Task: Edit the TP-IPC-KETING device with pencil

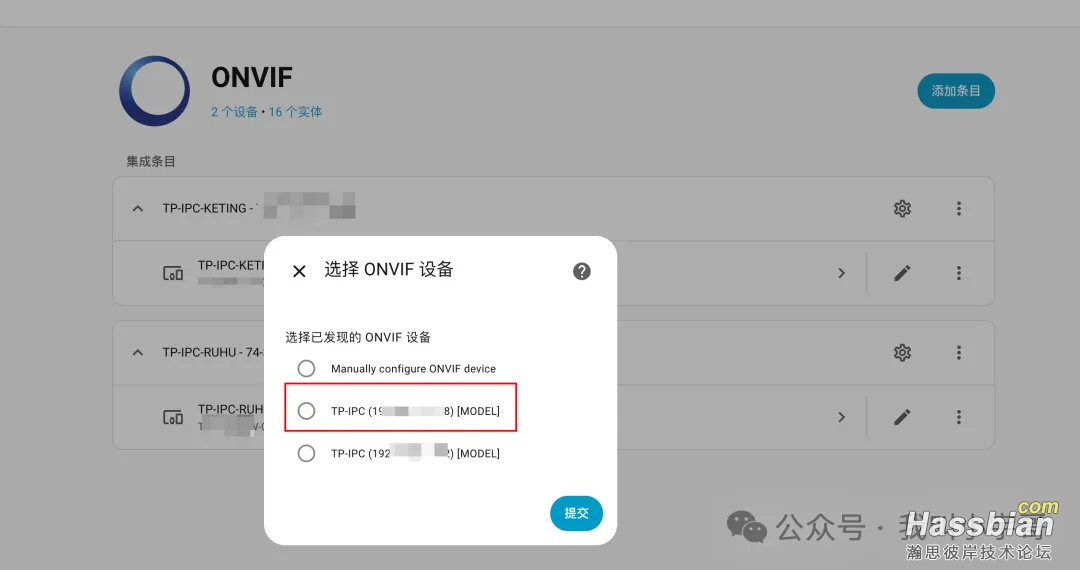Action: (902, 273)
